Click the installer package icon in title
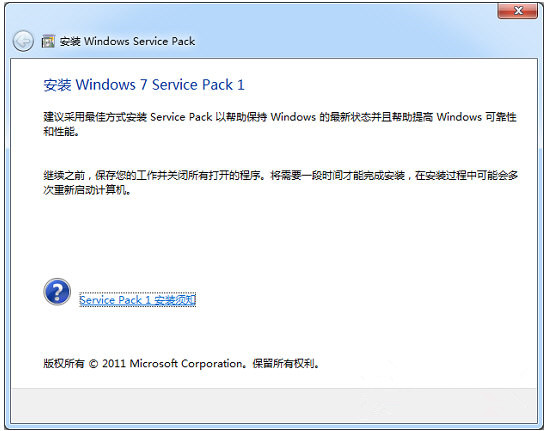546x431 pixels. (x=48, y=41)
